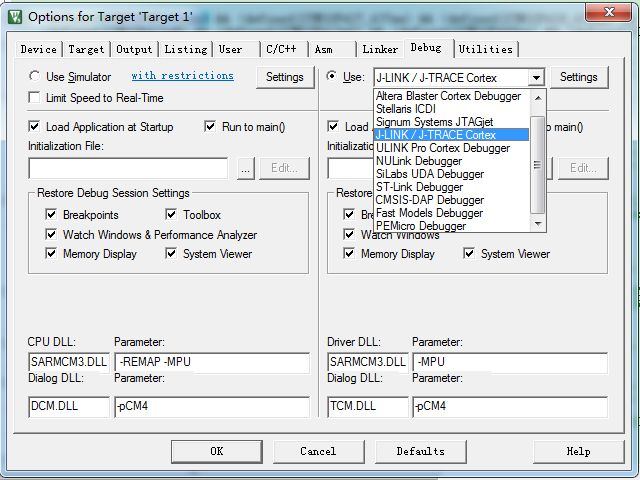Toggle the right-side Load Application checkbox

333,126
